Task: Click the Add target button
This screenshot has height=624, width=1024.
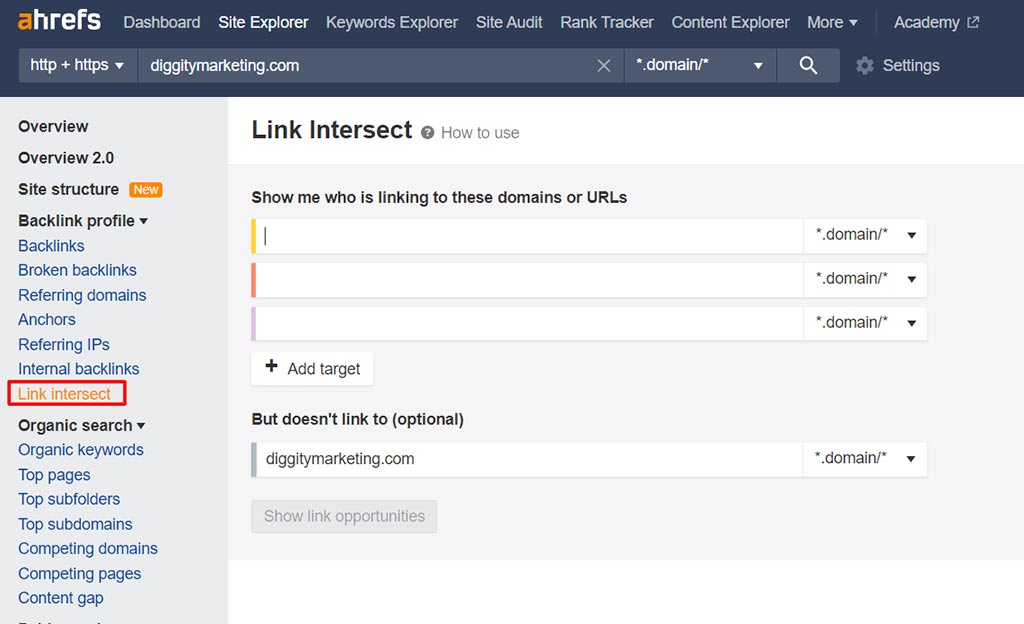Action: [x=312, y=369]
